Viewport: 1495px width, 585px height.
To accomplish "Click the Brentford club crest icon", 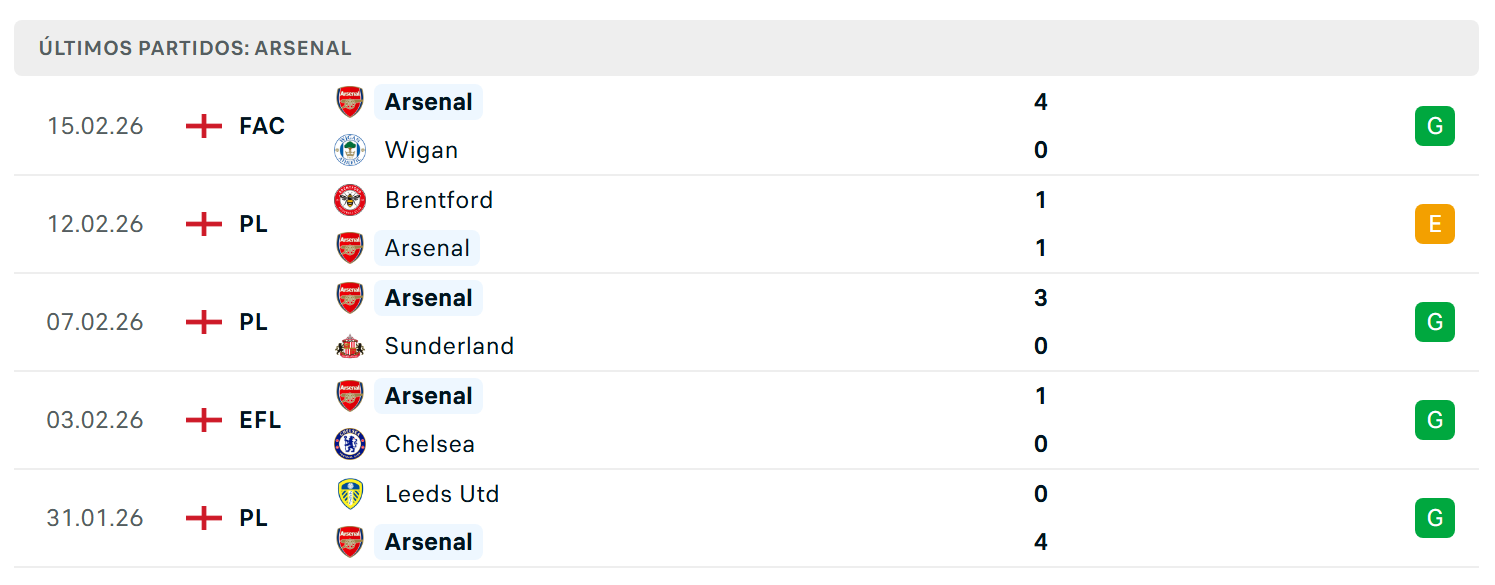I will pyautogui.click(x=350, y=200).
